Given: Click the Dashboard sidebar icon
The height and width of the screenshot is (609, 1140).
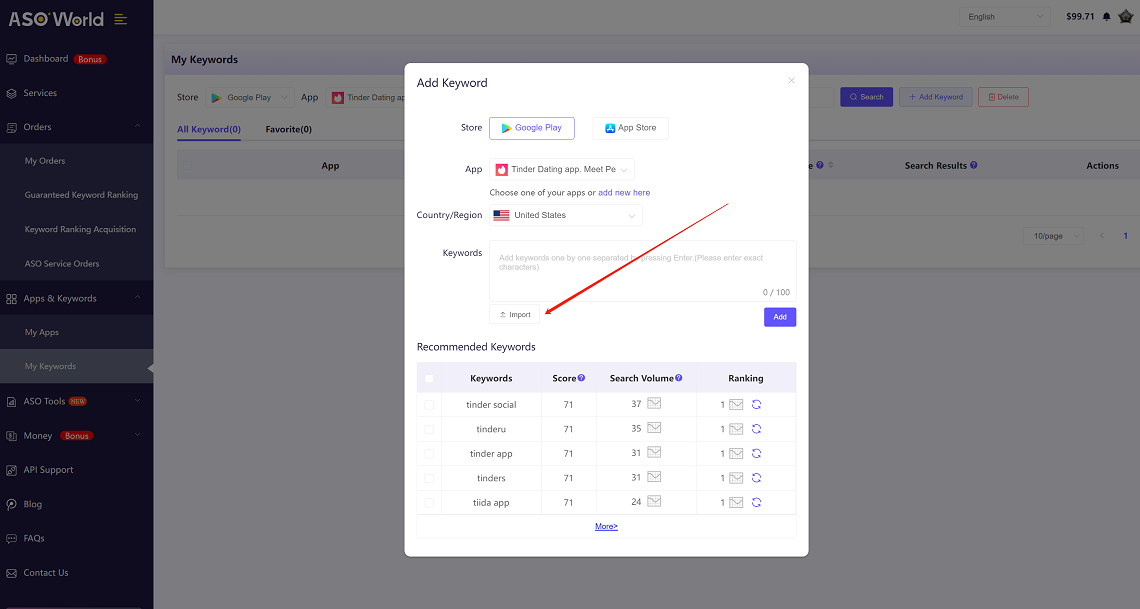Looking at the screenshot, I should tap(12, 59).
